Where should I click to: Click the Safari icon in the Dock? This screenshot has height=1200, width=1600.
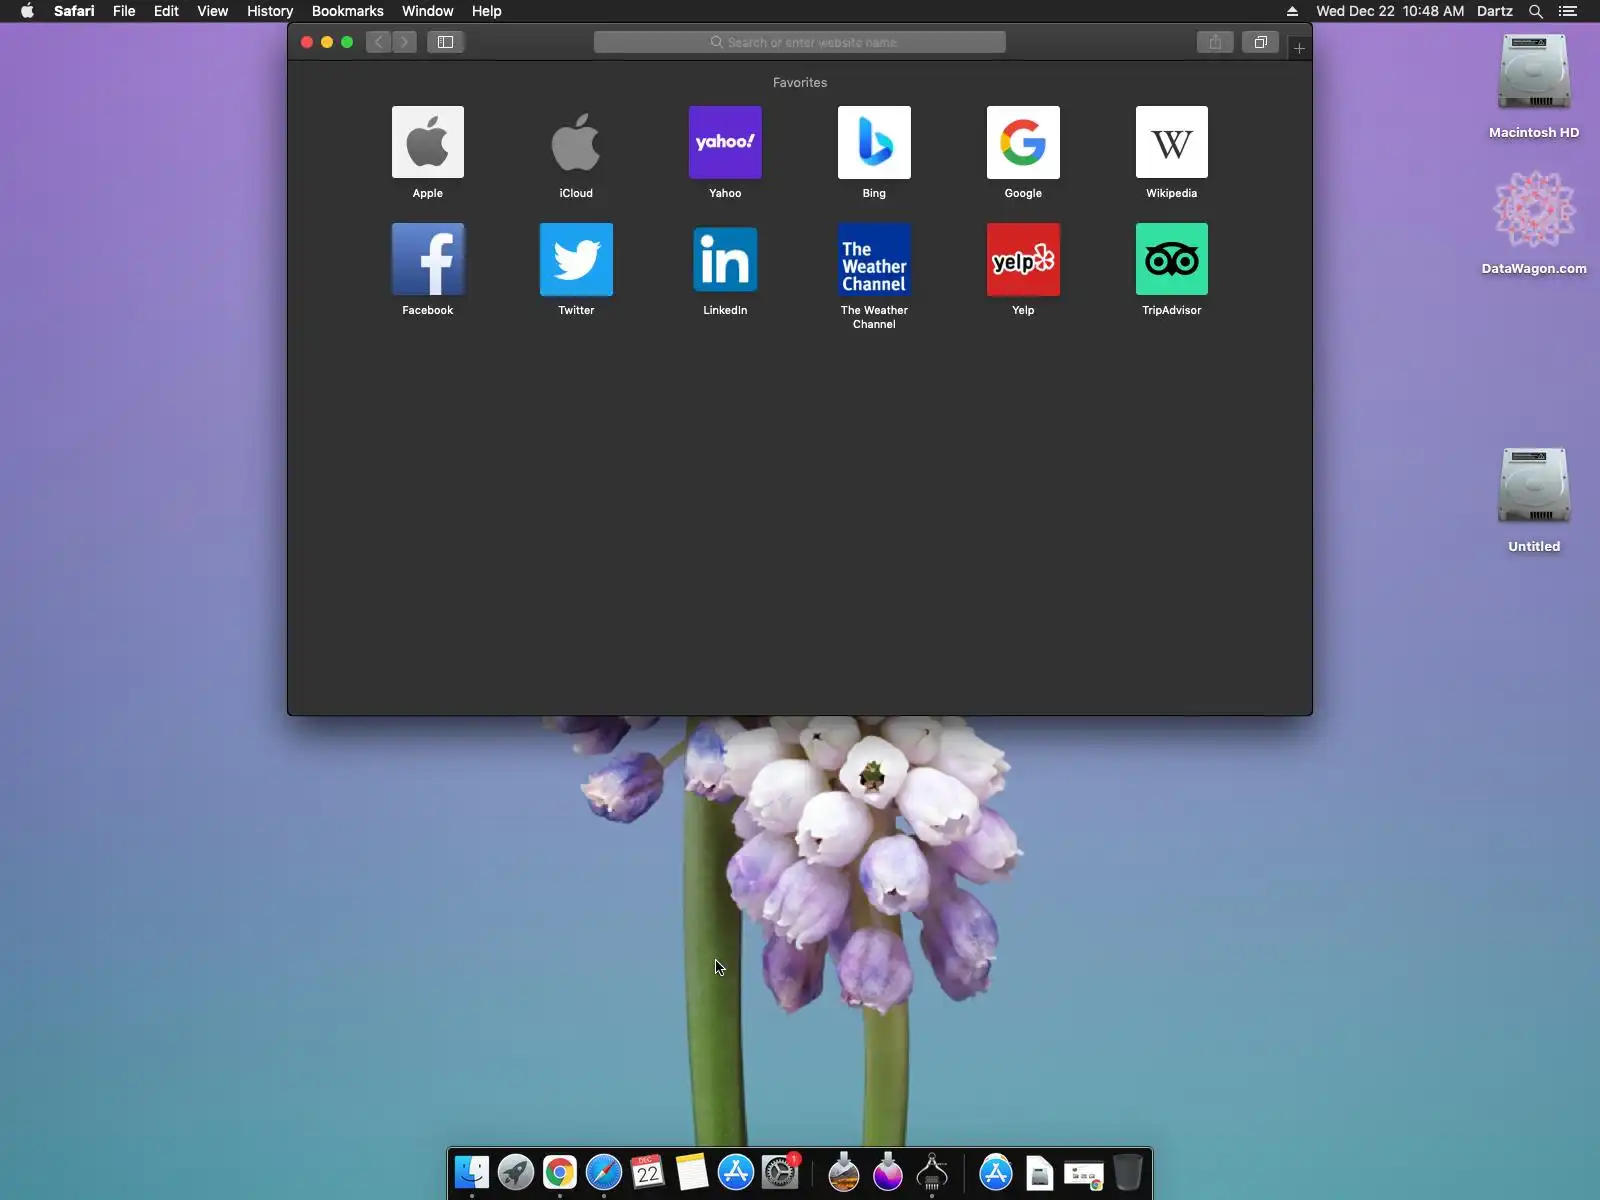click(x=604, y=1172)
